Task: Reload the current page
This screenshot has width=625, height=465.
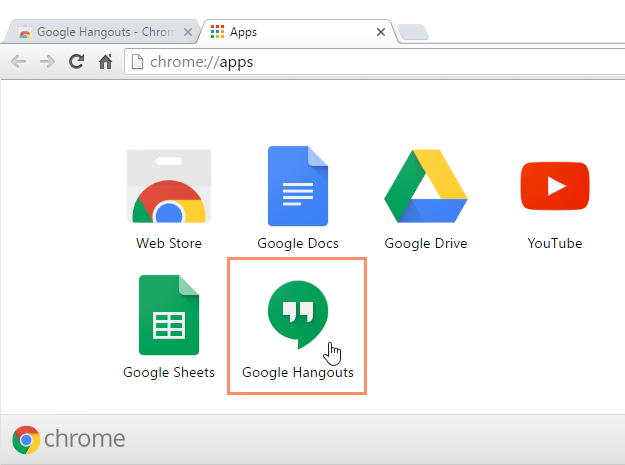Action: (x=76, y=62)
